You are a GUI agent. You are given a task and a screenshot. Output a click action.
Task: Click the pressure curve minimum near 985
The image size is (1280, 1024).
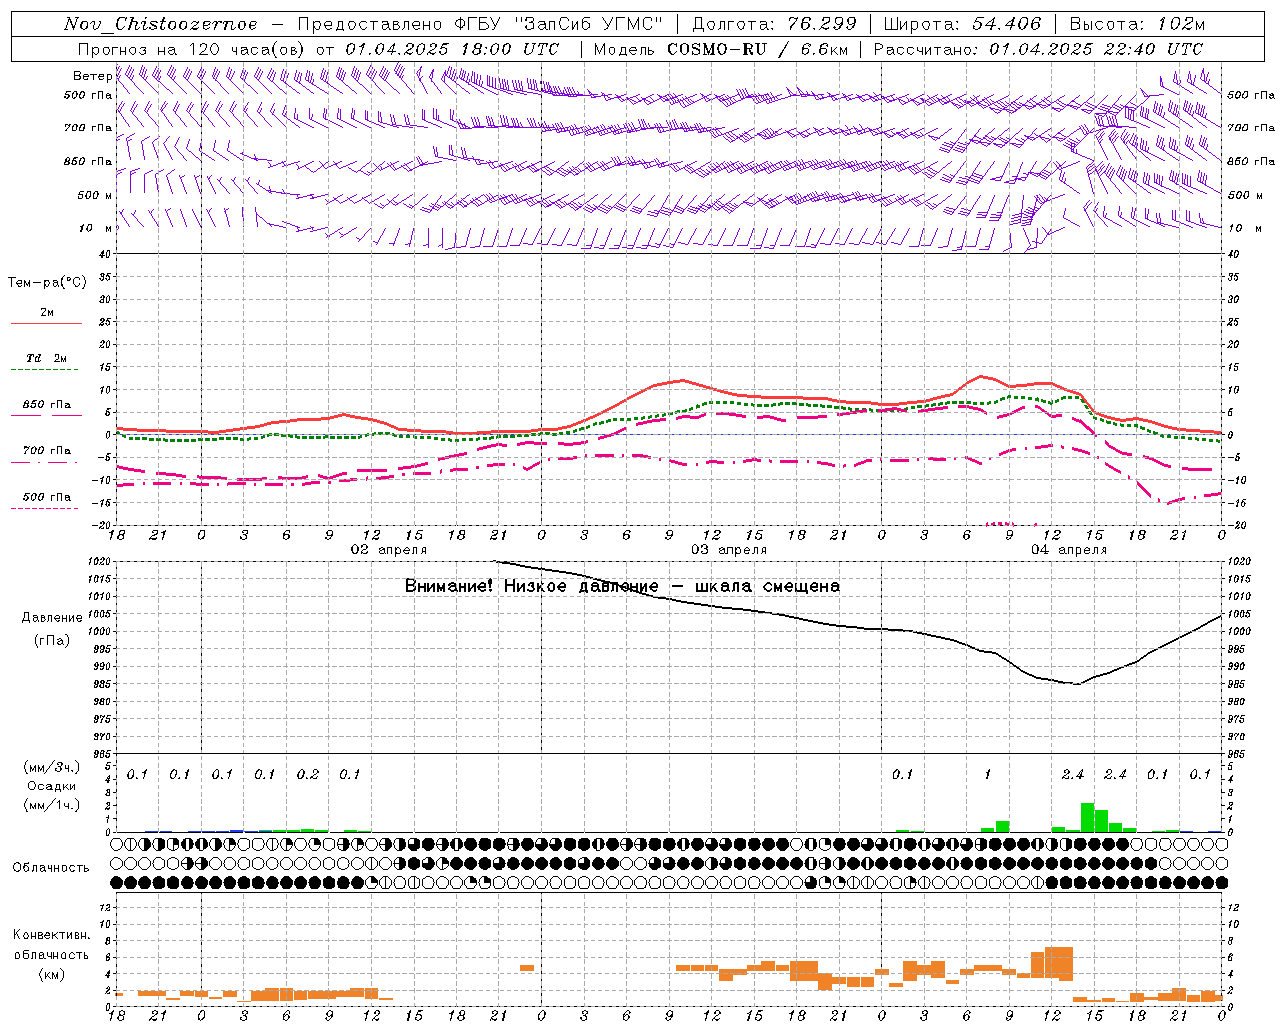point(1077,684)
